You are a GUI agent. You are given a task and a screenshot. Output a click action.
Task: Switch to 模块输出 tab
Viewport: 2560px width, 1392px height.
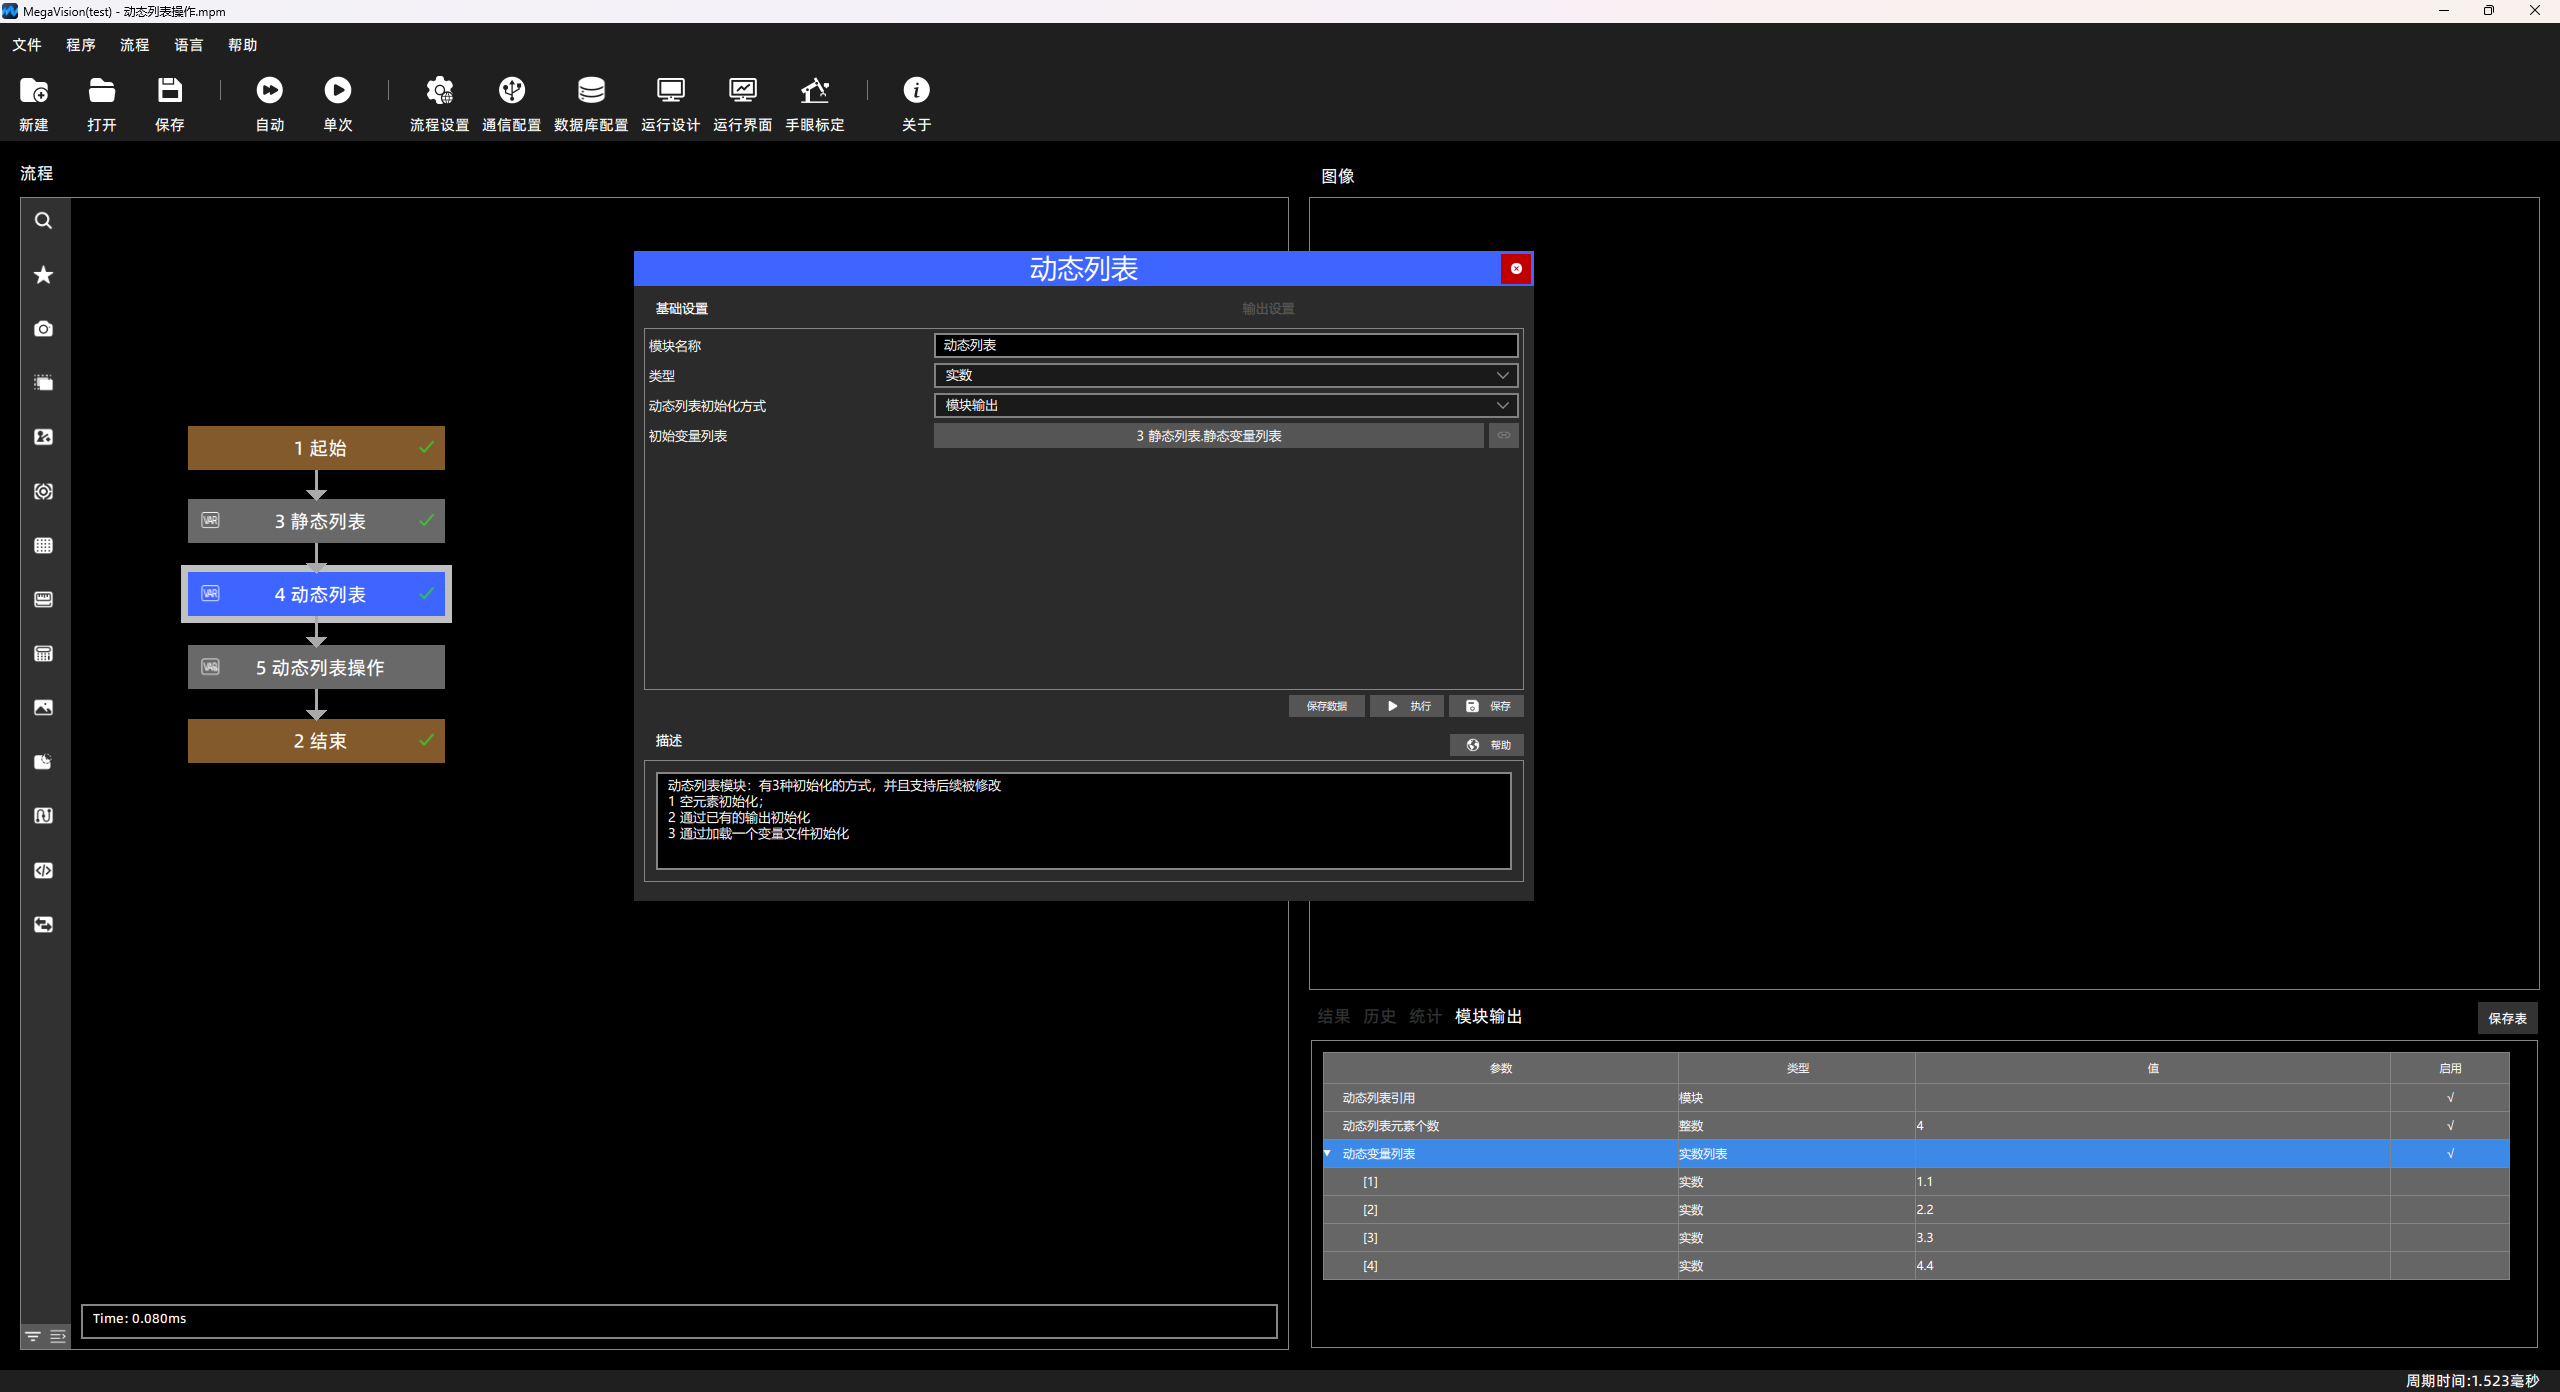[1488, 1016]
